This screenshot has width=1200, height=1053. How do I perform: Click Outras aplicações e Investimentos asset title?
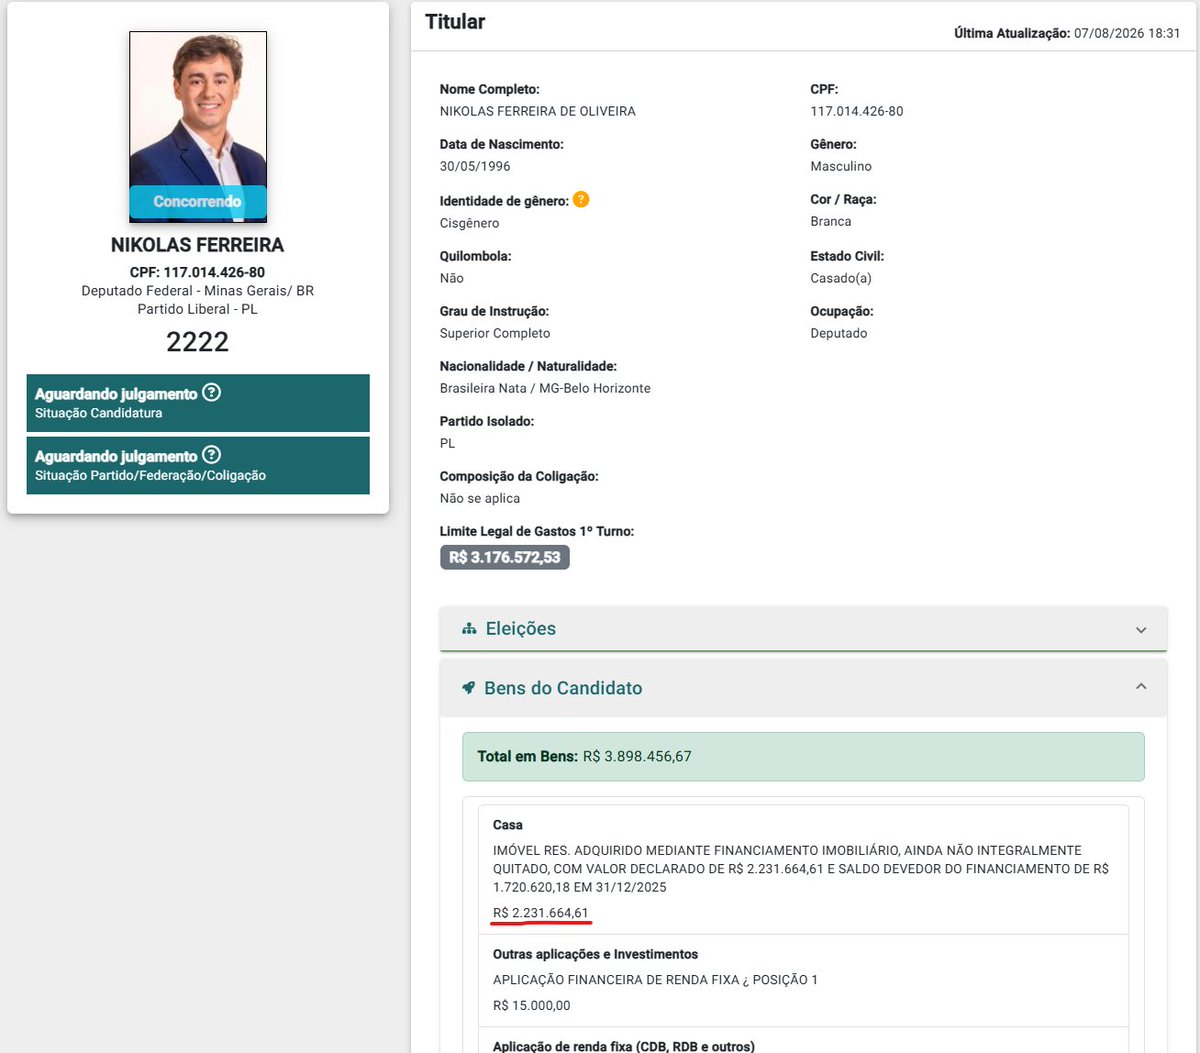click(x=595, y=954)
